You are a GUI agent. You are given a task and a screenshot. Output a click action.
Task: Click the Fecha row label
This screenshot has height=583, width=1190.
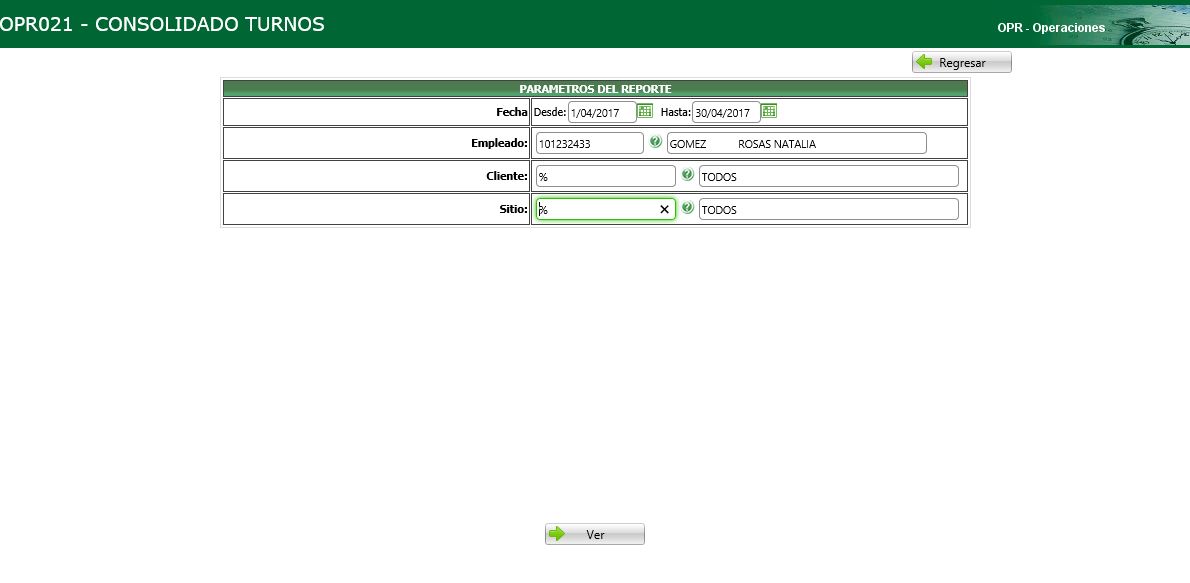512,112
